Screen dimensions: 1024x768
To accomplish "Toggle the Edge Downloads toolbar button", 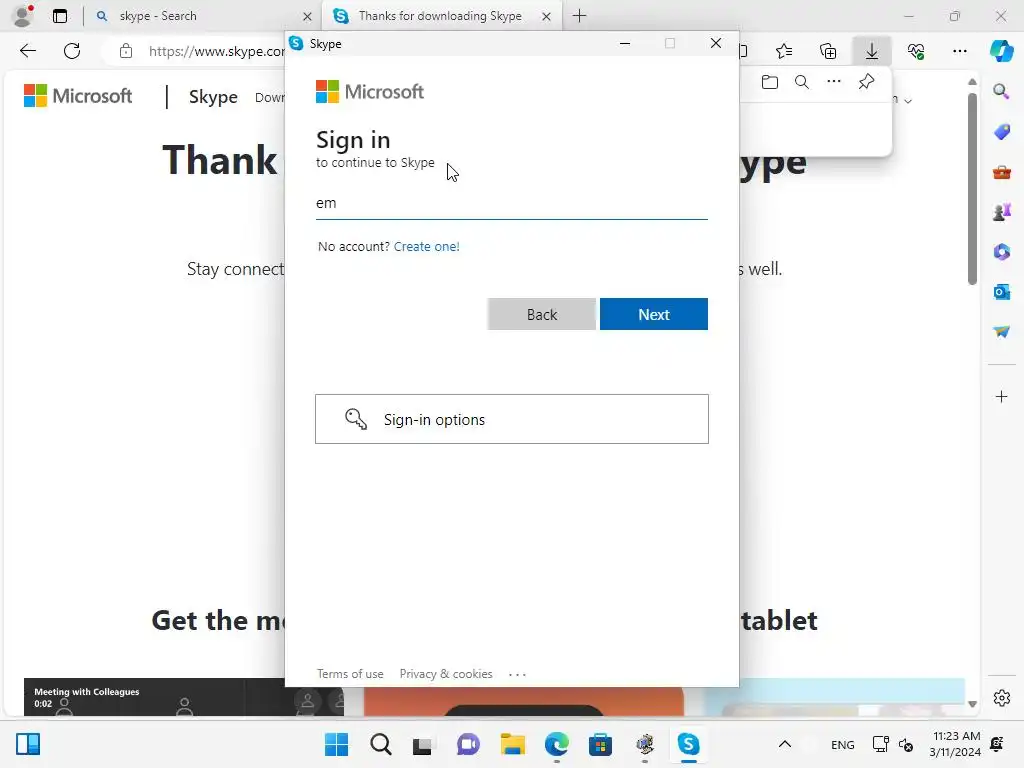I will tap(872, 51).
